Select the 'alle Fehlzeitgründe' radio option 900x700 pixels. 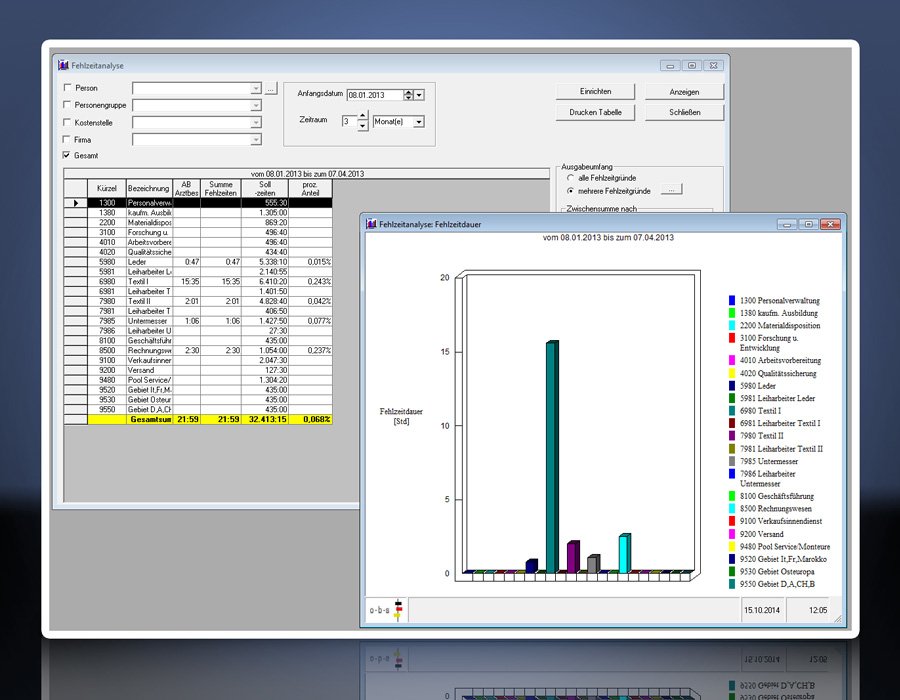click(571, 177)
